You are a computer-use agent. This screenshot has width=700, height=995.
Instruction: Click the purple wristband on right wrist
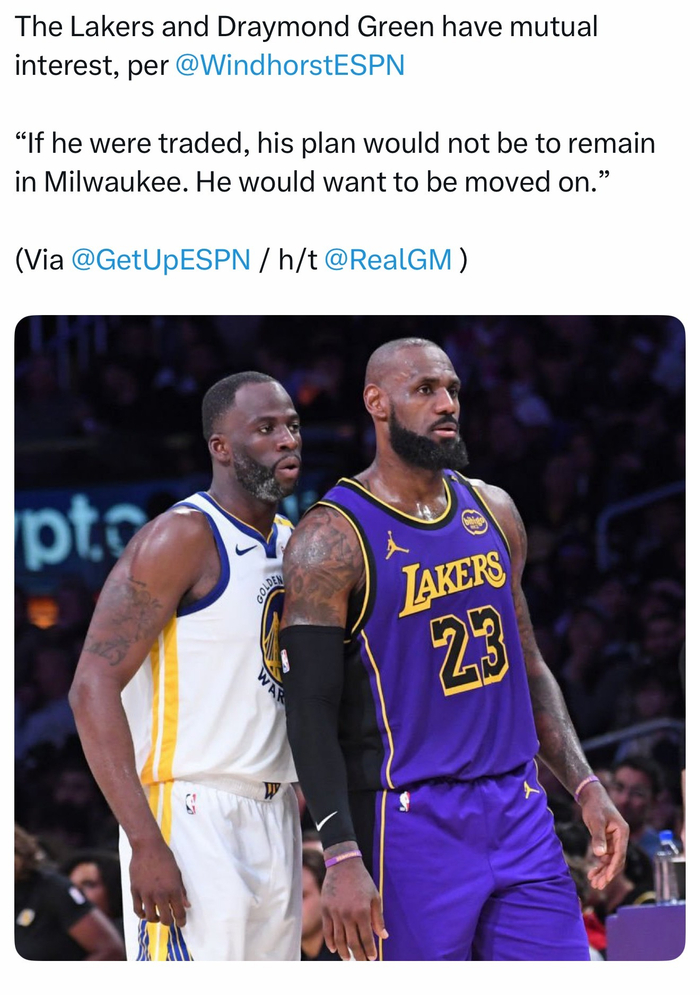(x=586, y=786)
